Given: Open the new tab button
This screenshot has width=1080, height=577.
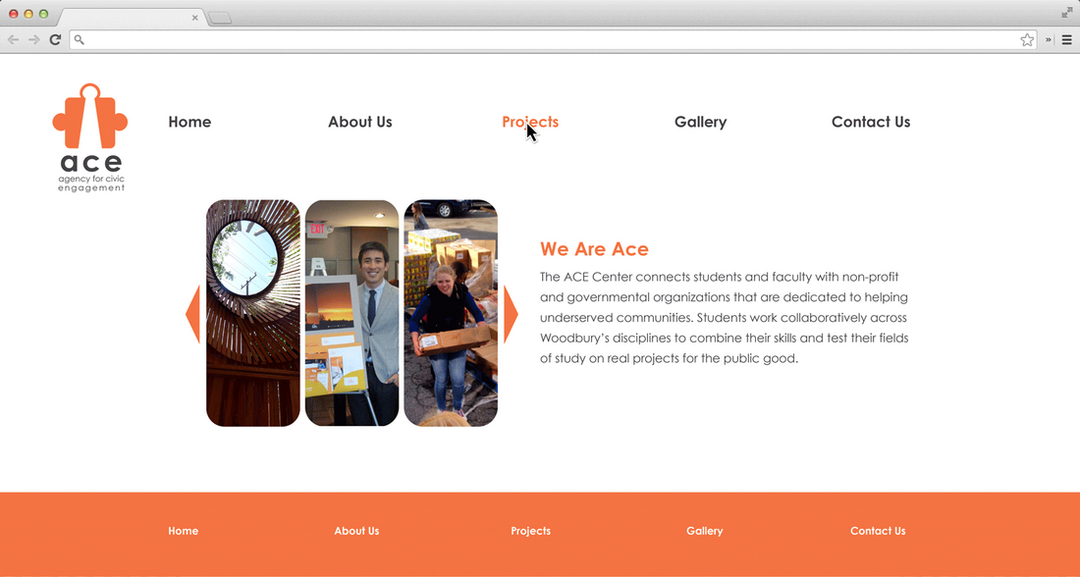Looking at the screenshot, I should pos(220,18).
